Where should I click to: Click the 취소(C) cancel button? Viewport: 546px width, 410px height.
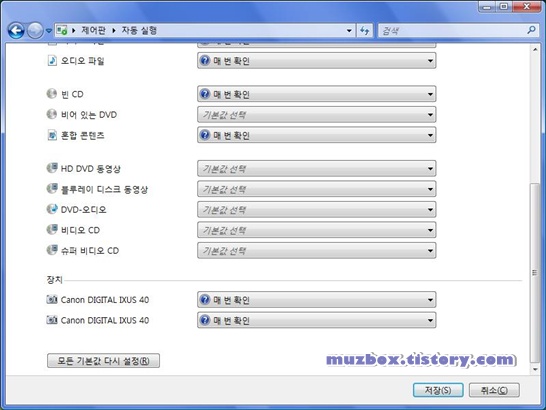click(494, 390)
